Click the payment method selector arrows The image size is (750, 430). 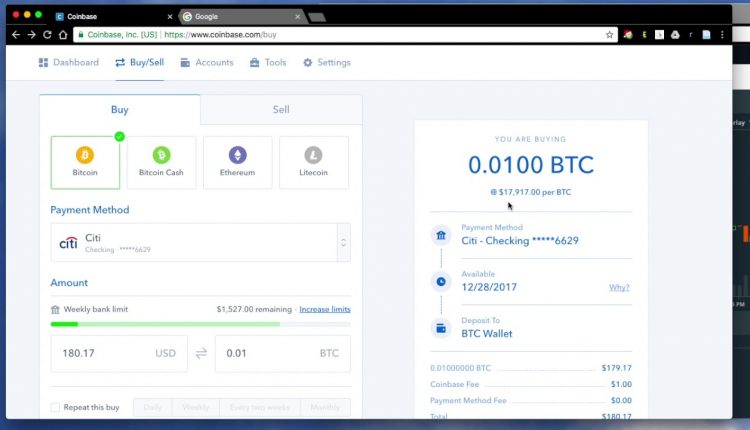[x=343, y=243]
